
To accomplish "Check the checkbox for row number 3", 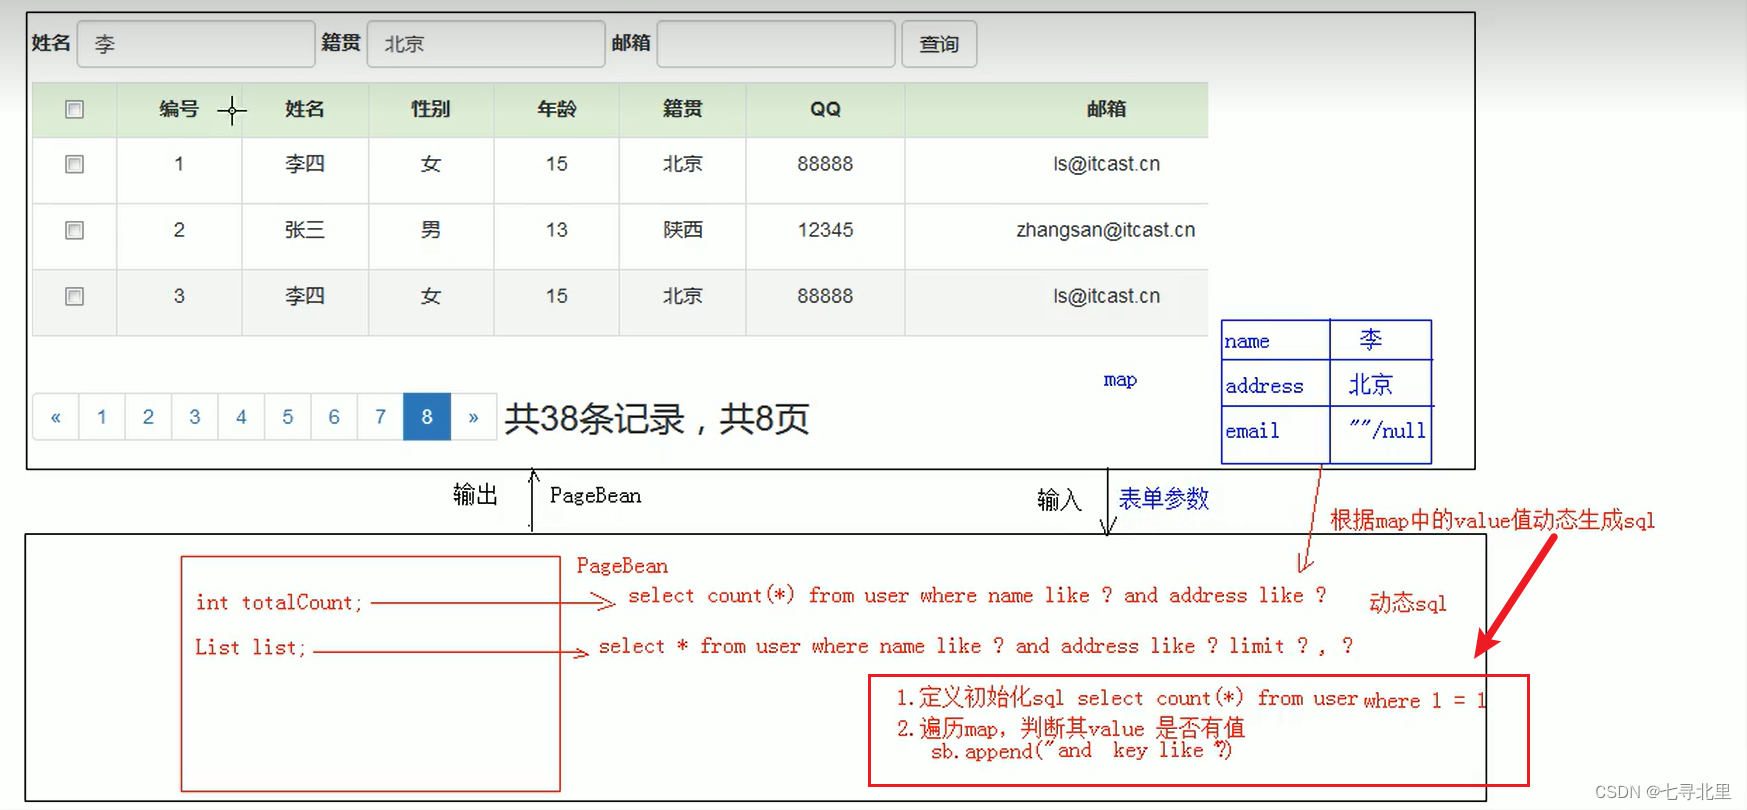I will tap(74, 296).
